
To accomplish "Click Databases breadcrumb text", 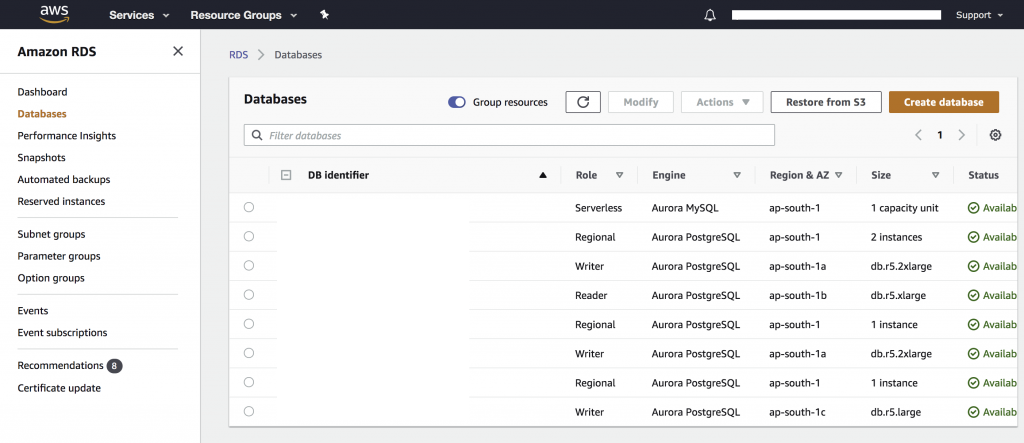I will 298,55.
